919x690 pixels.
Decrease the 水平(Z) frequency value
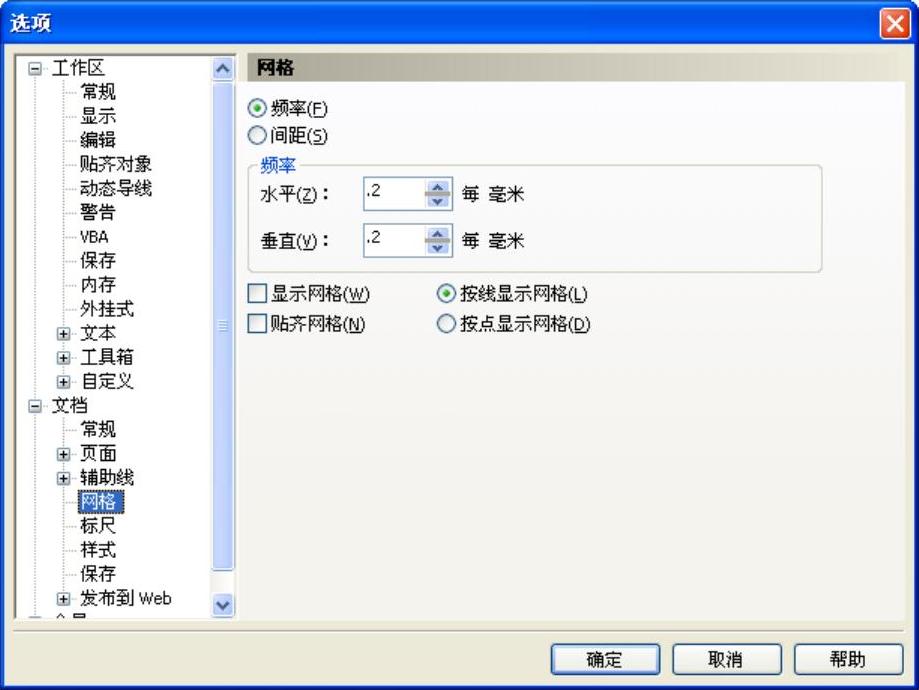pyautogui.click(x=437, y=201)
